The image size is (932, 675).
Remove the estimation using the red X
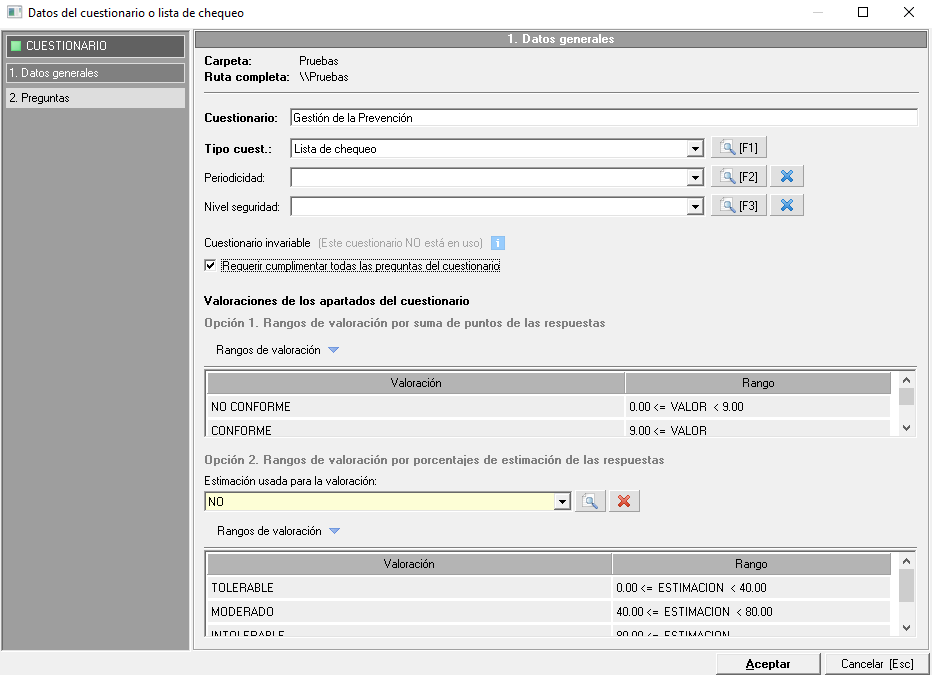click(x=624, y=501)
